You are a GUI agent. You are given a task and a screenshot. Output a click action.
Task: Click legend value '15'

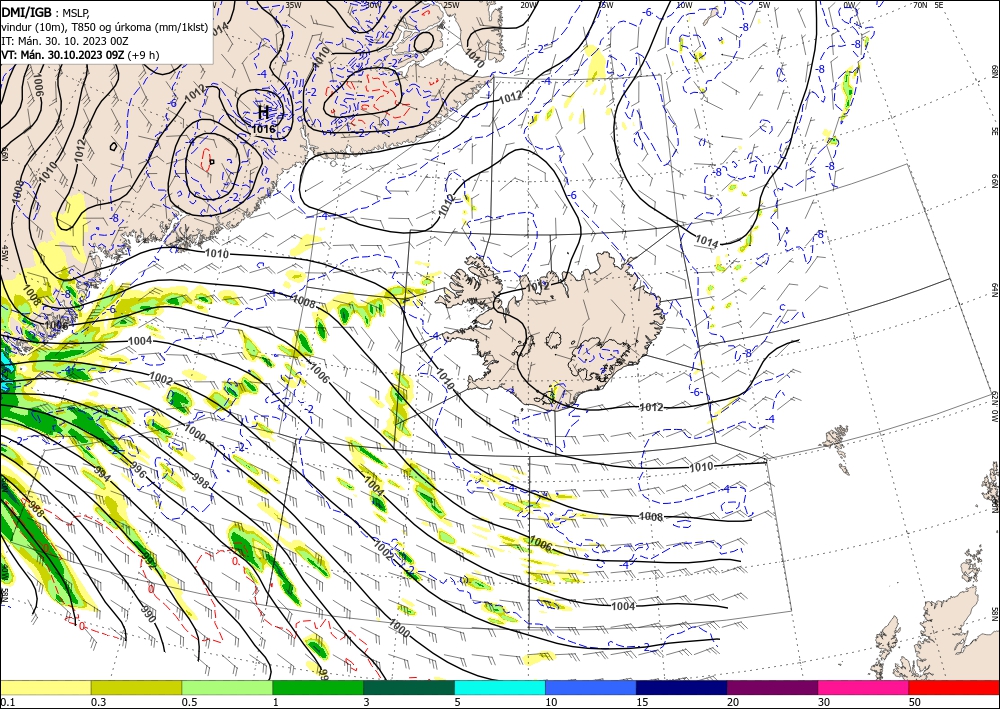point(642,702)
